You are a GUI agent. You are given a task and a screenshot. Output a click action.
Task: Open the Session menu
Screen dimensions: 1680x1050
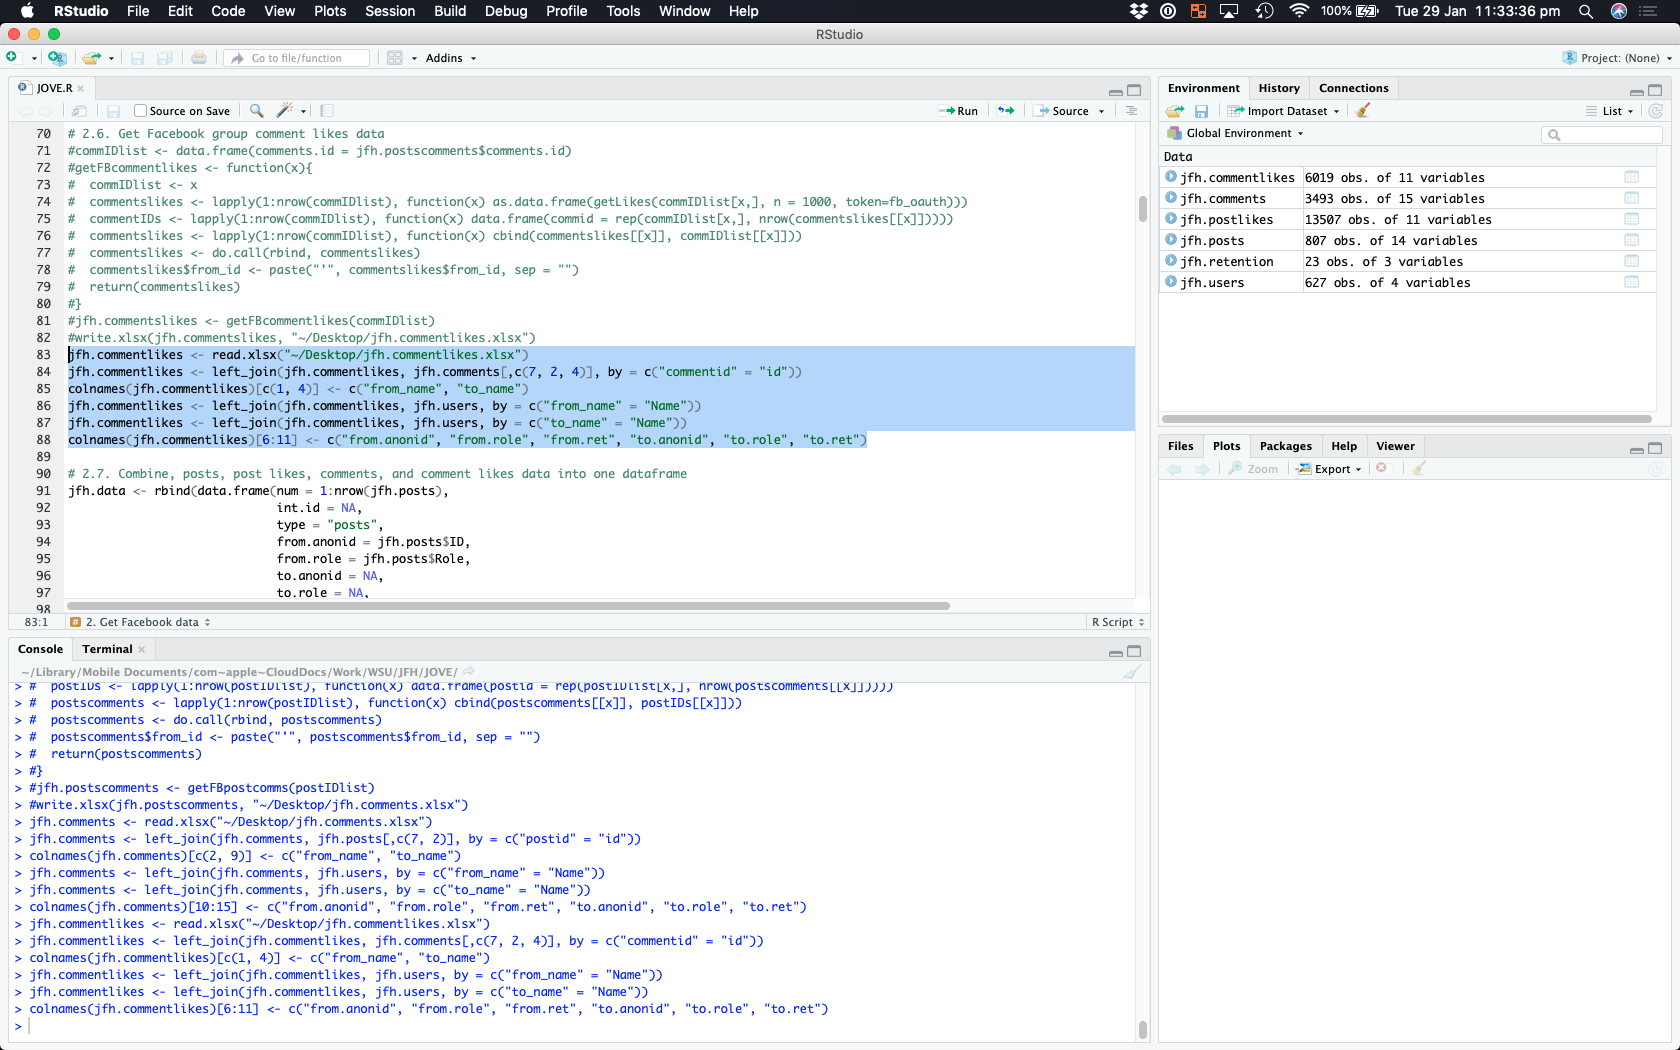(x=390, y=11)
